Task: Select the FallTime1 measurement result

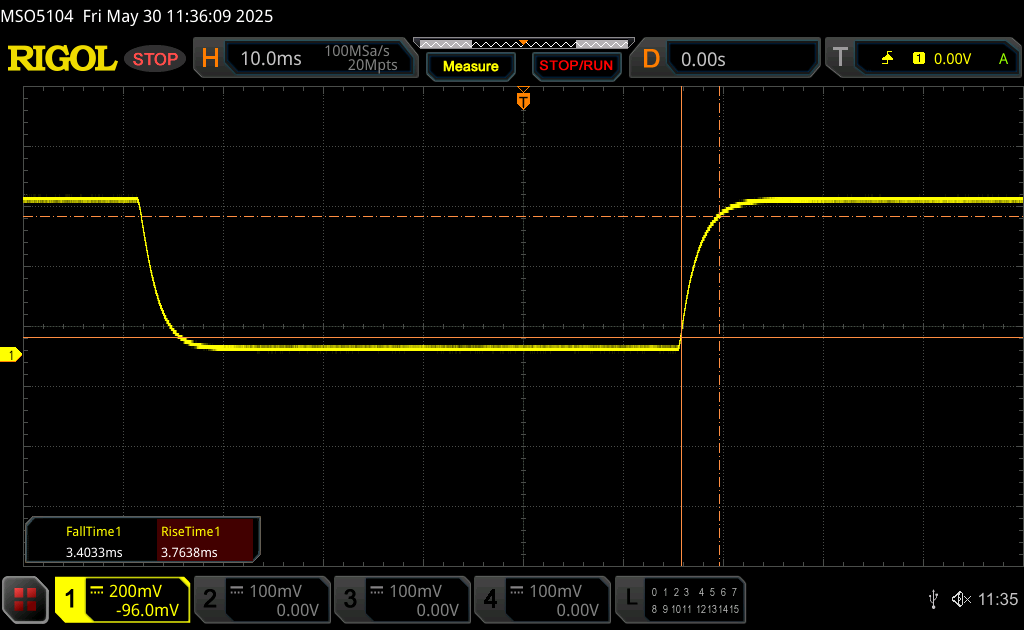Action: point(93,542)
